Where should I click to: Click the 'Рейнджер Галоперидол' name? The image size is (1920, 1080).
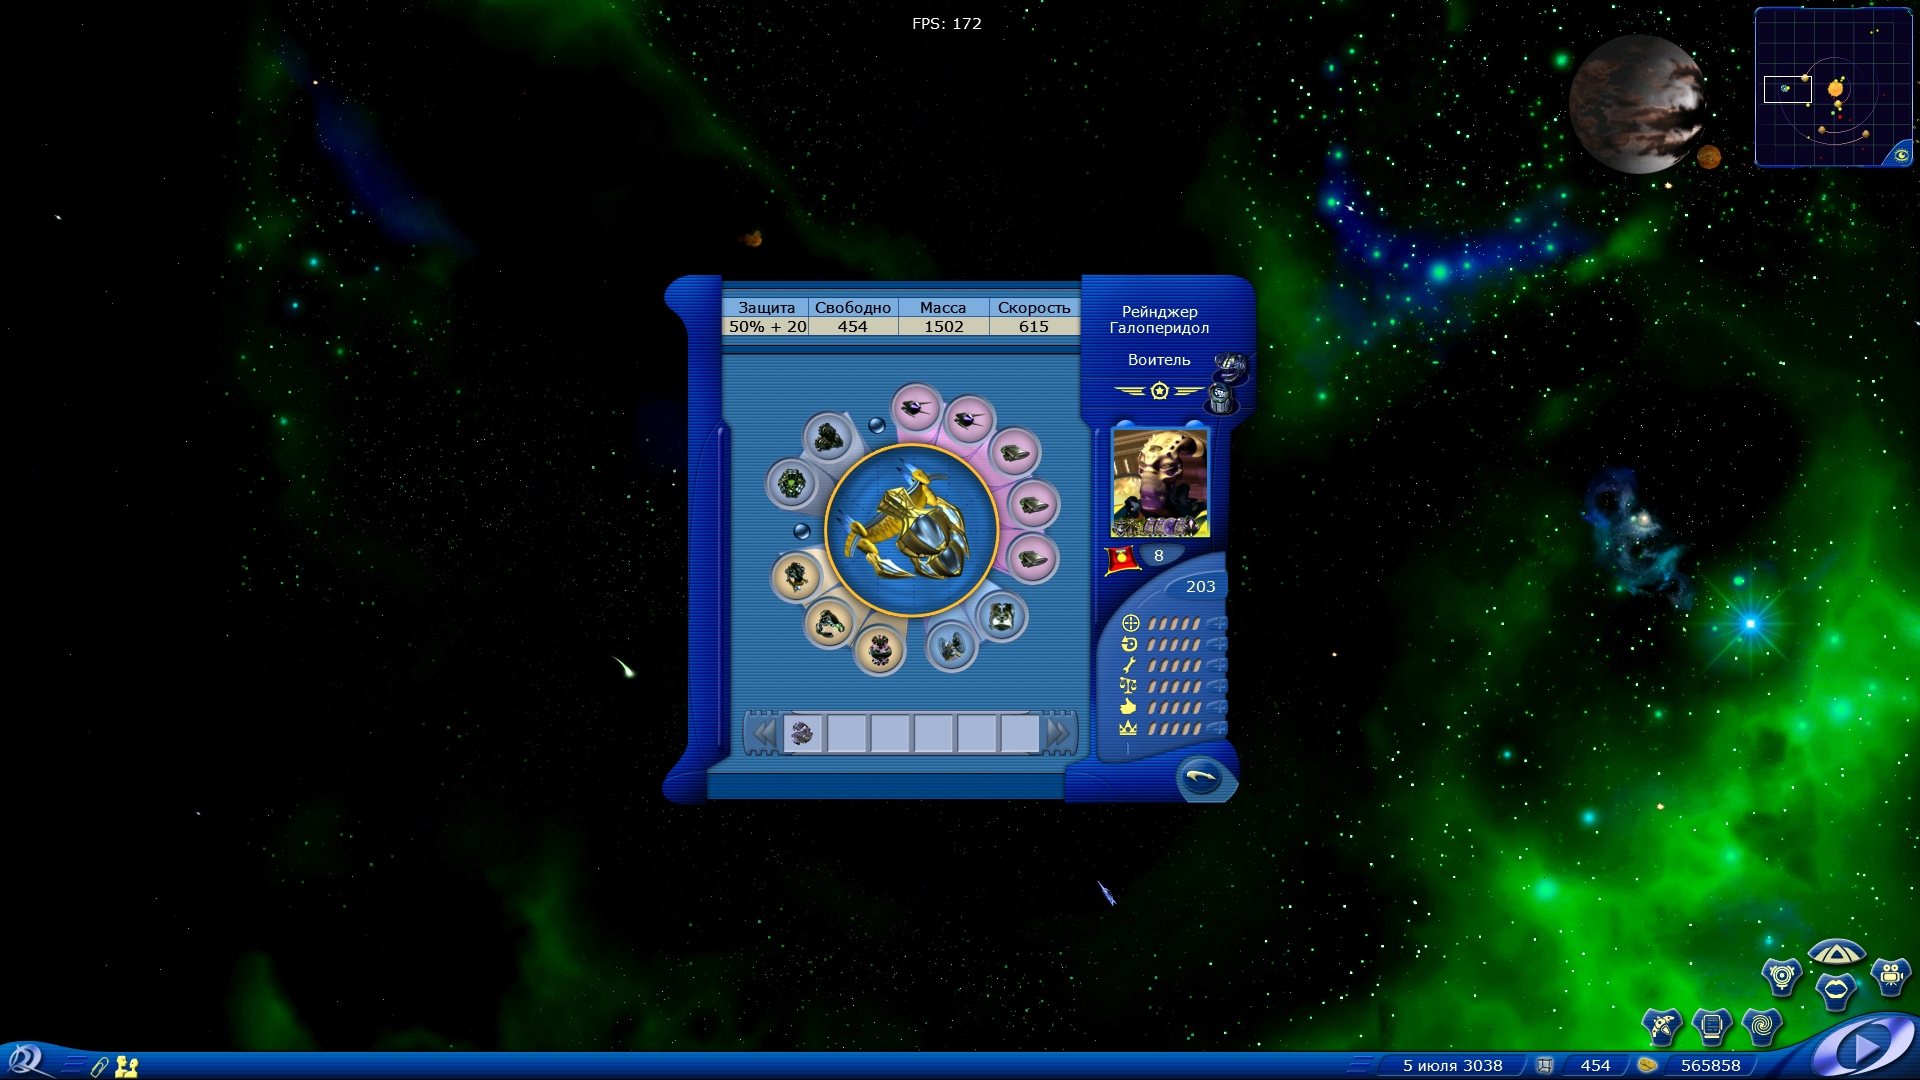1159,320
